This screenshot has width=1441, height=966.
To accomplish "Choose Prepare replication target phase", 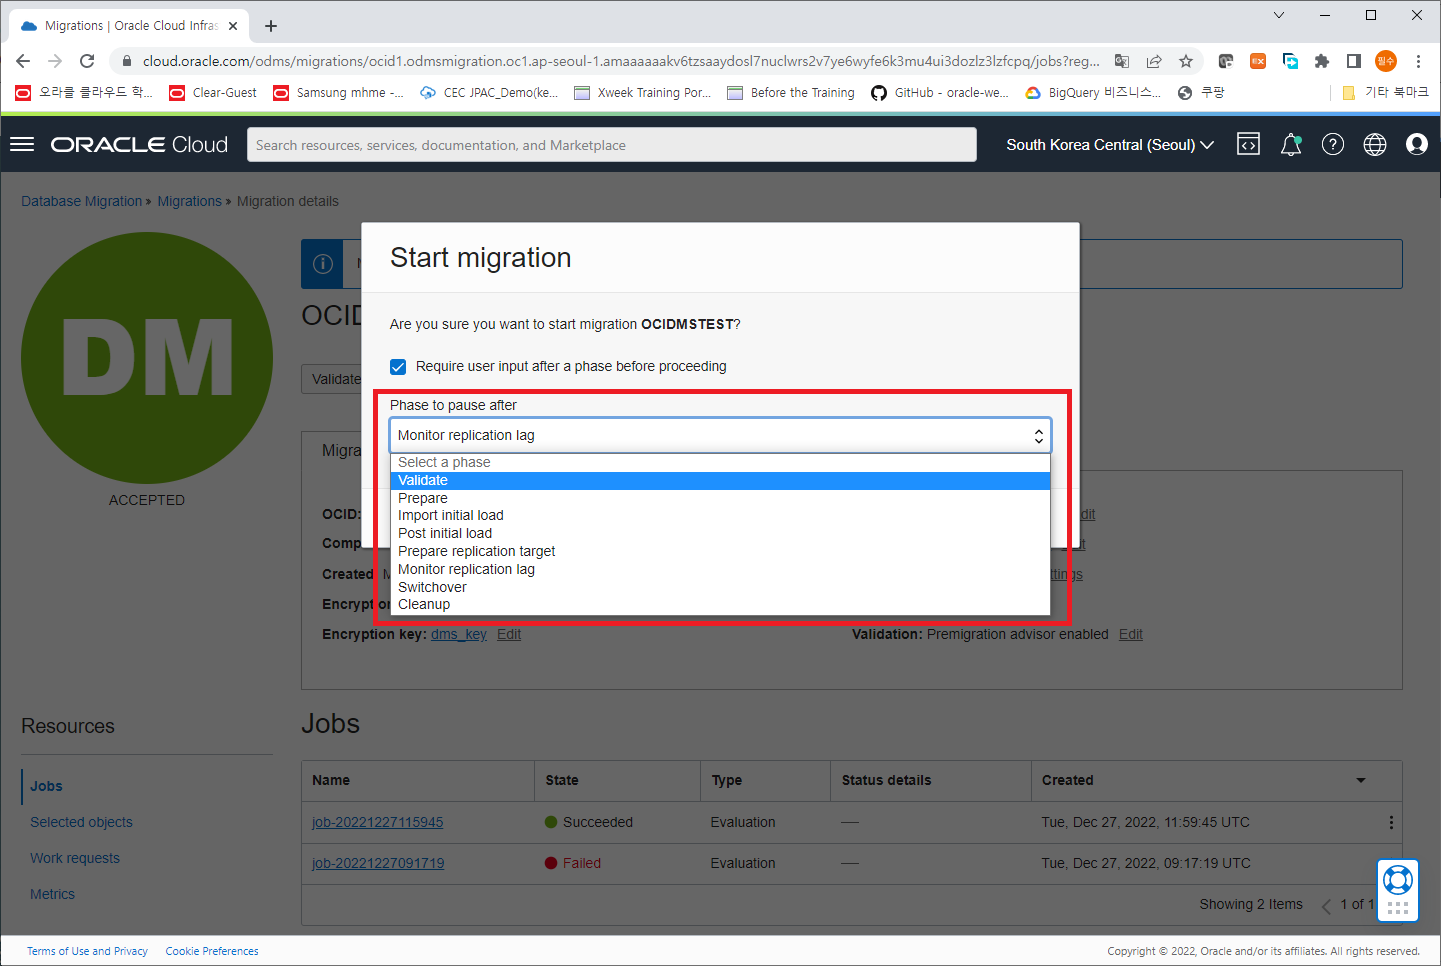I will [x=720, y=551].
